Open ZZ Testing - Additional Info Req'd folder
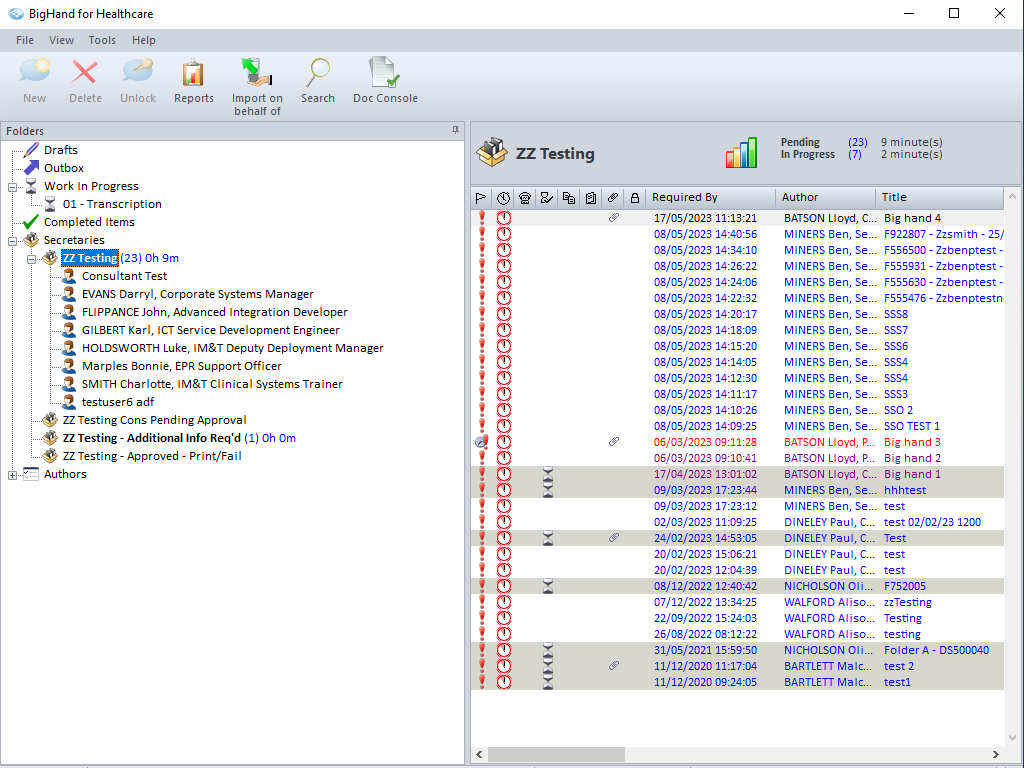 click(152, 438)
